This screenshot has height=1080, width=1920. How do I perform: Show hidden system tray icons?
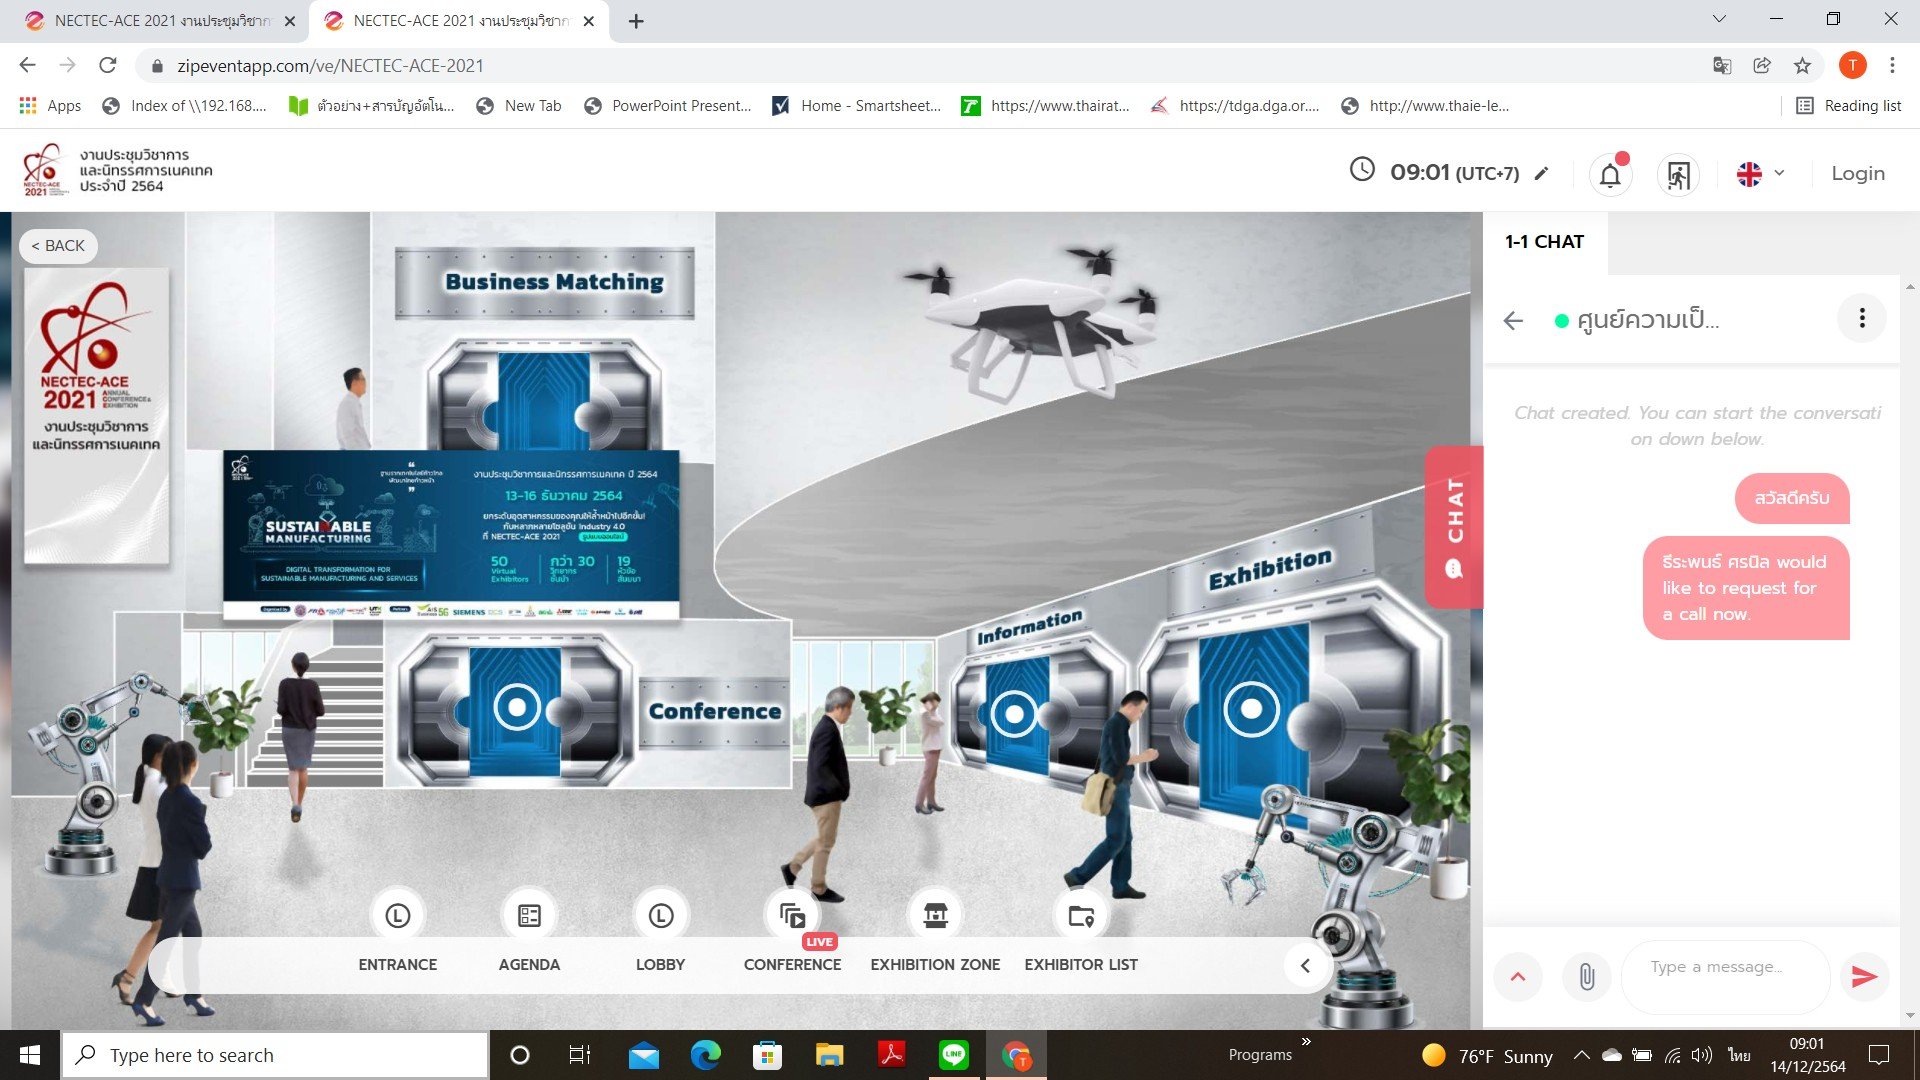point(1581,1055)
